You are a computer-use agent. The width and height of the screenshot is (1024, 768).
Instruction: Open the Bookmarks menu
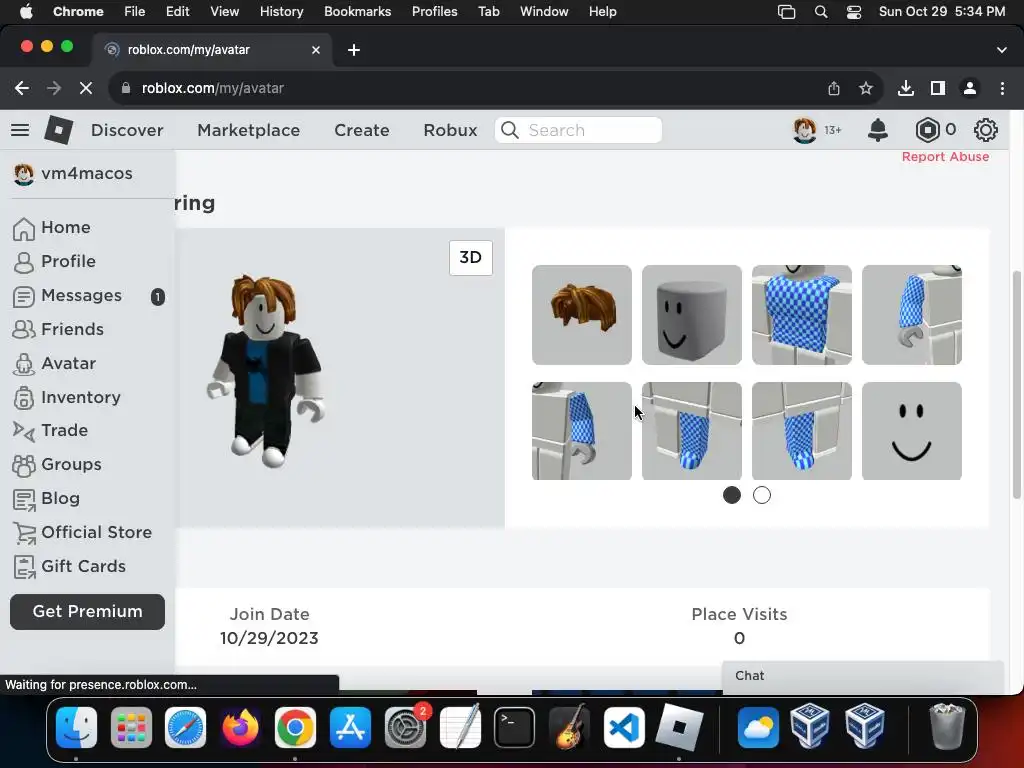(357, 11)
